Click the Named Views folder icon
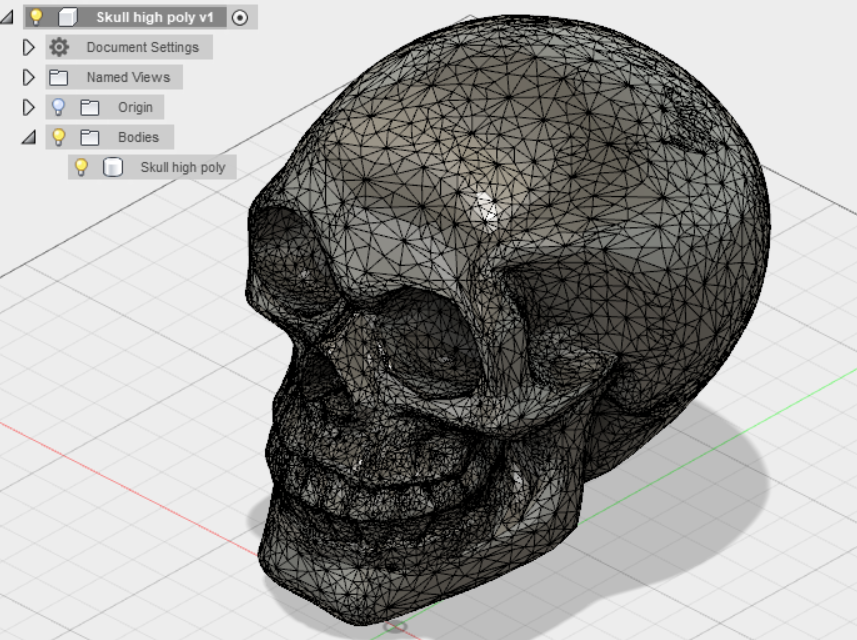857x640 pixels. coord(60,77)
